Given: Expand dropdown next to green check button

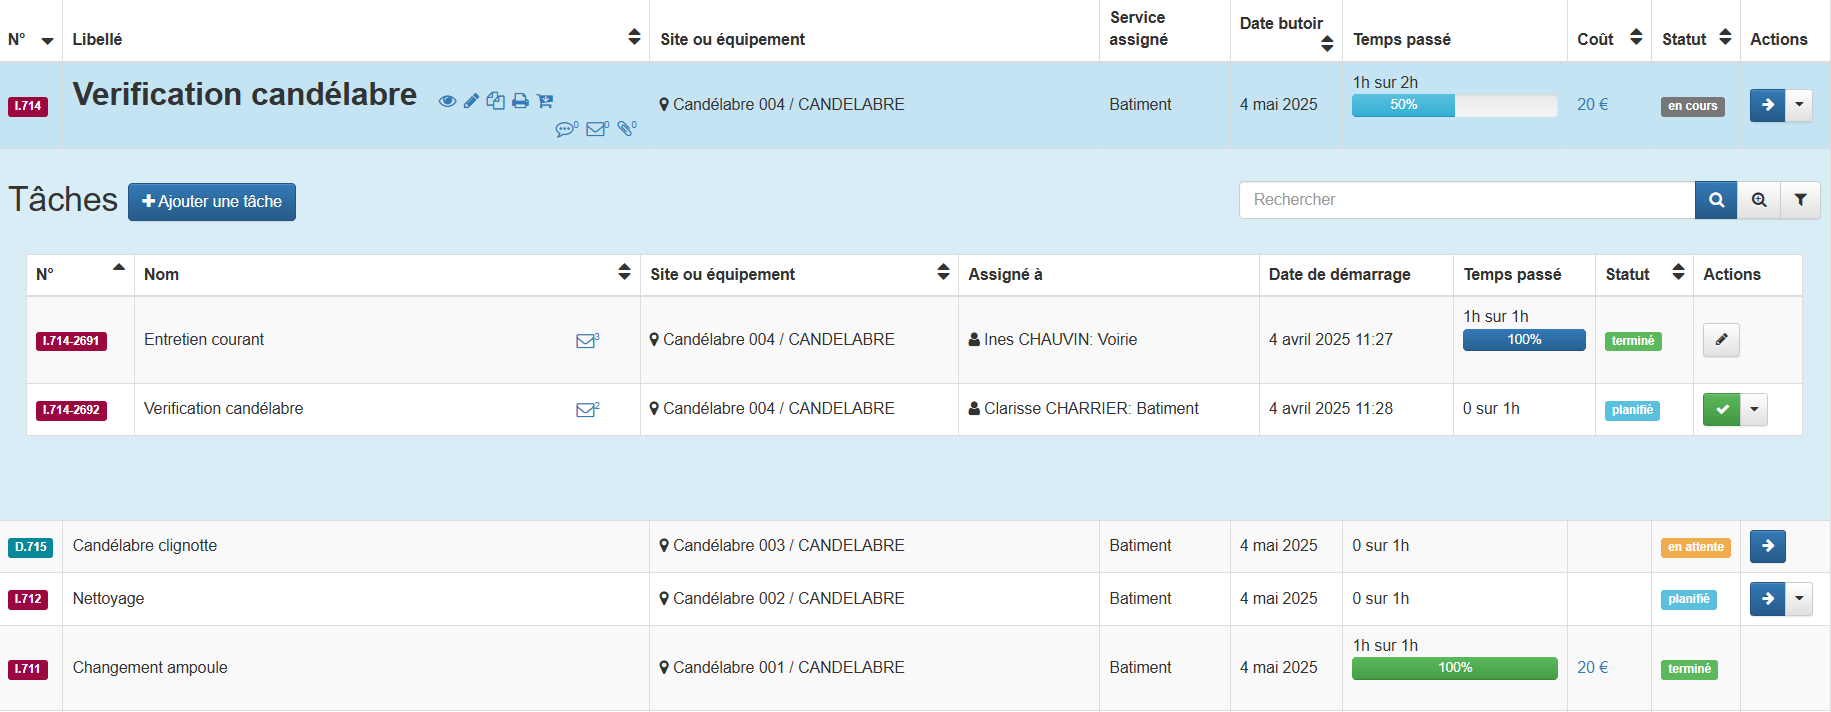Looking at the screenshot, I should [x=1754, y=410].
